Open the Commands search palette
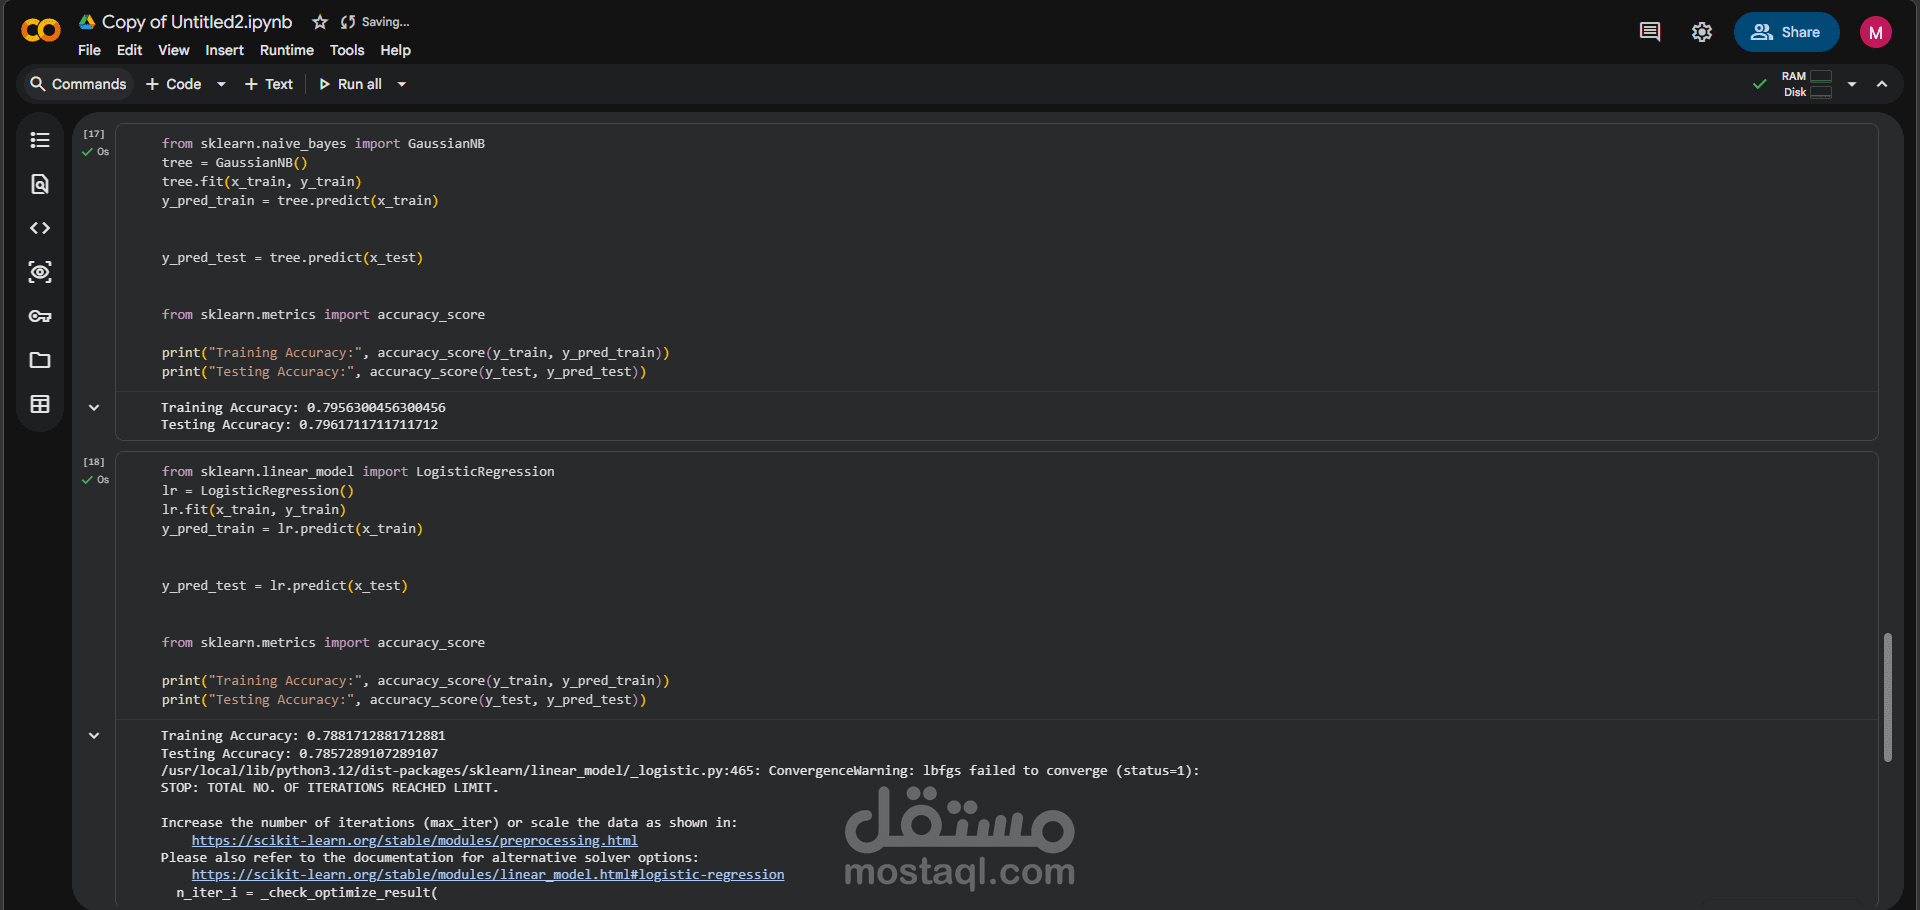The height and width of the screenshot is (910, 1920). (x=78, y=84)
